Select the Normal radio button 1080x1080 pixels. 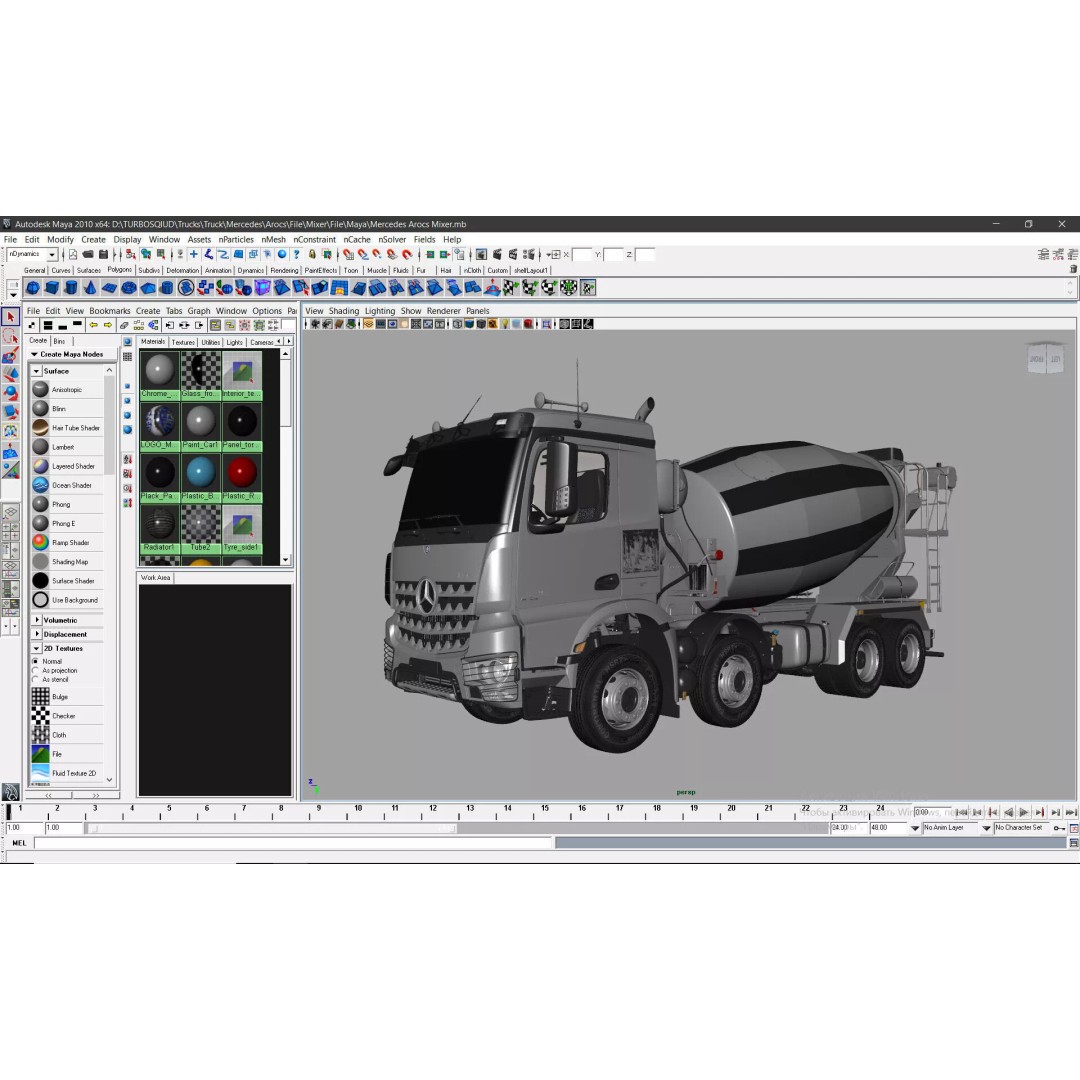point(35,661)
